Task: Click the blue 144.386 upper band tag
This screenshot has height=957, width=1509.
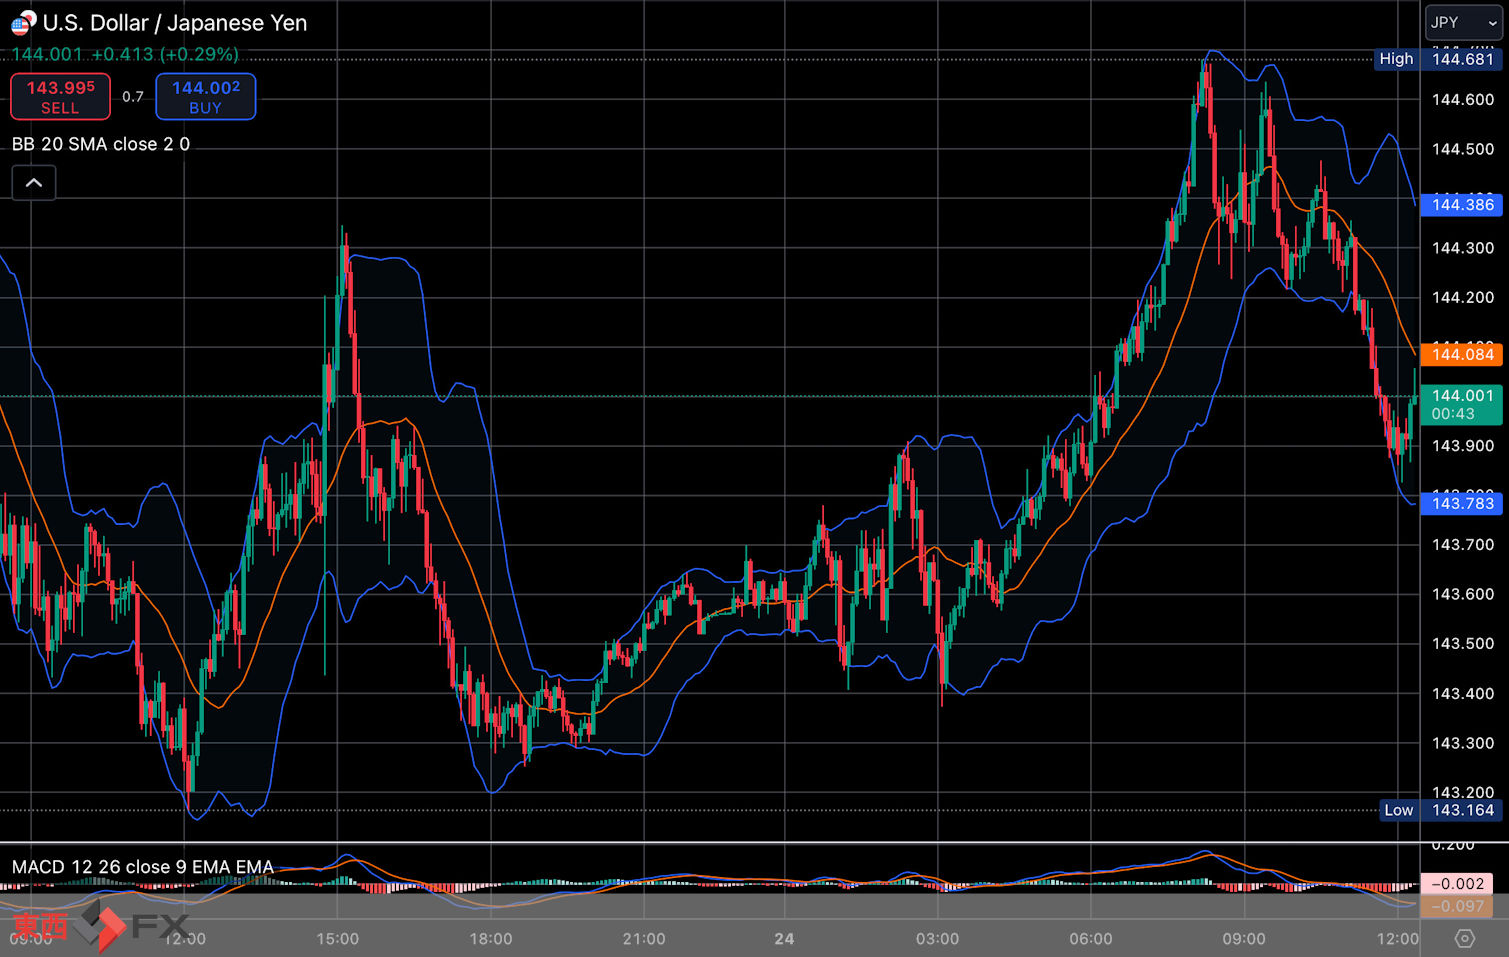Action: [x=1462, y=205]
